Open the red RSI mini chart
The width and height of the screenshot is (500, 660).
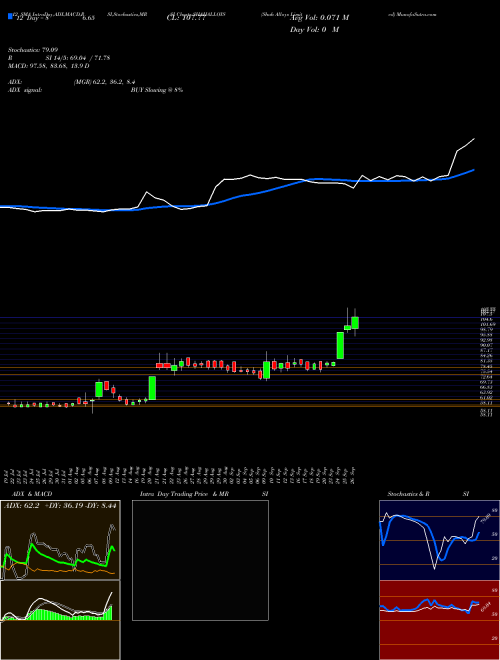coord(439,620)
